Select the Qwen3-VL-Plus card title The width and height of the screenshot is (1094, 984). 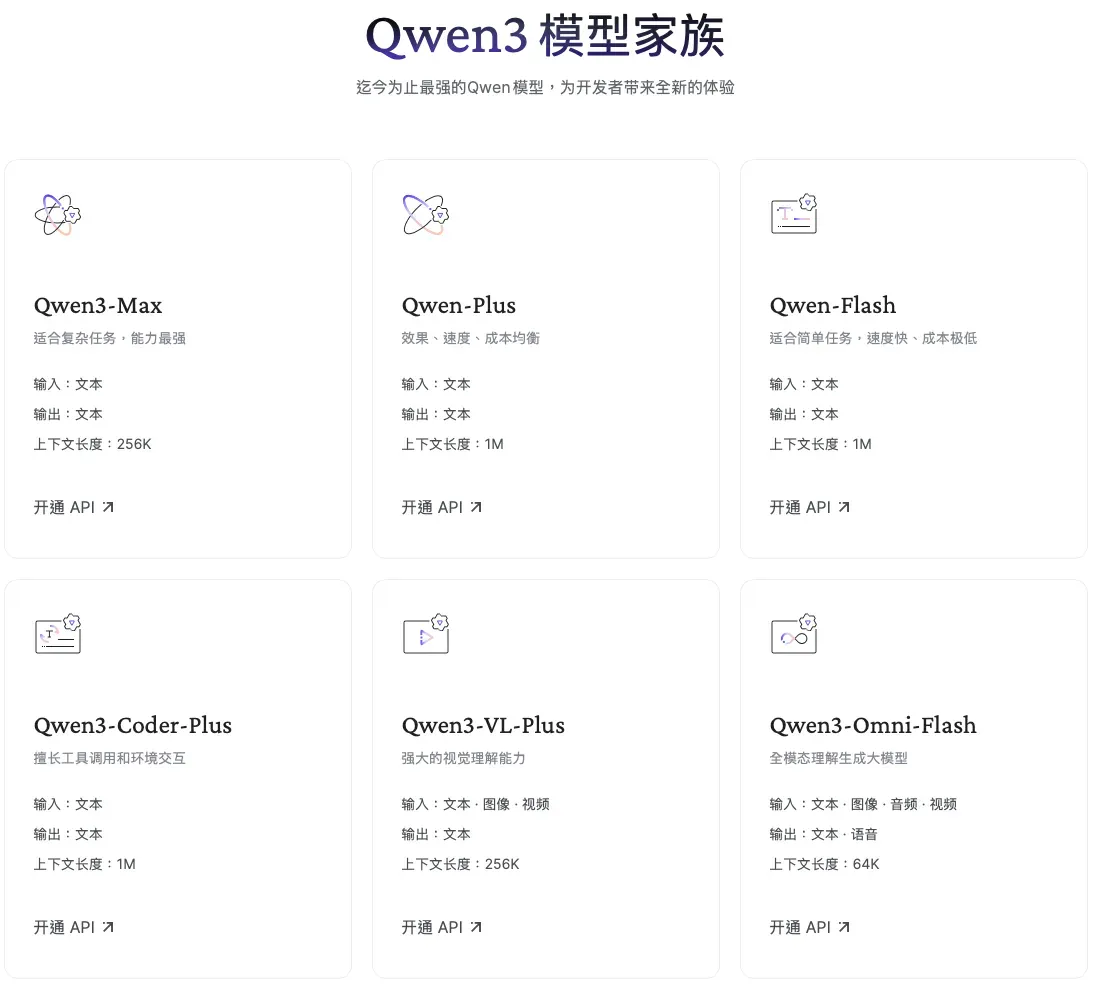click(x=483, y=726)
